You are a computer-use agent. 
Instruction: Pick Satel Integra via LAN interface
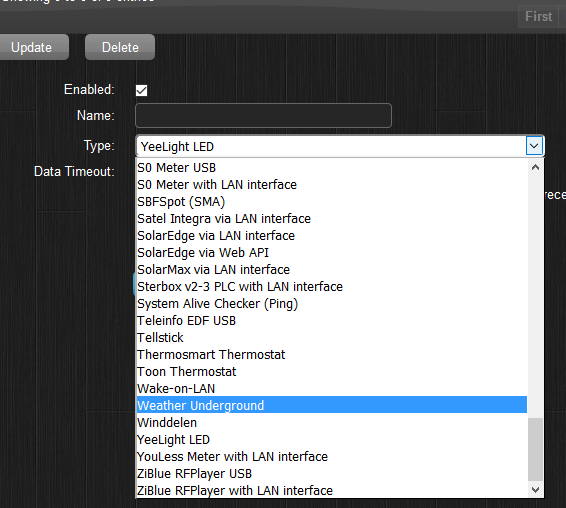(x=331, y=218)
